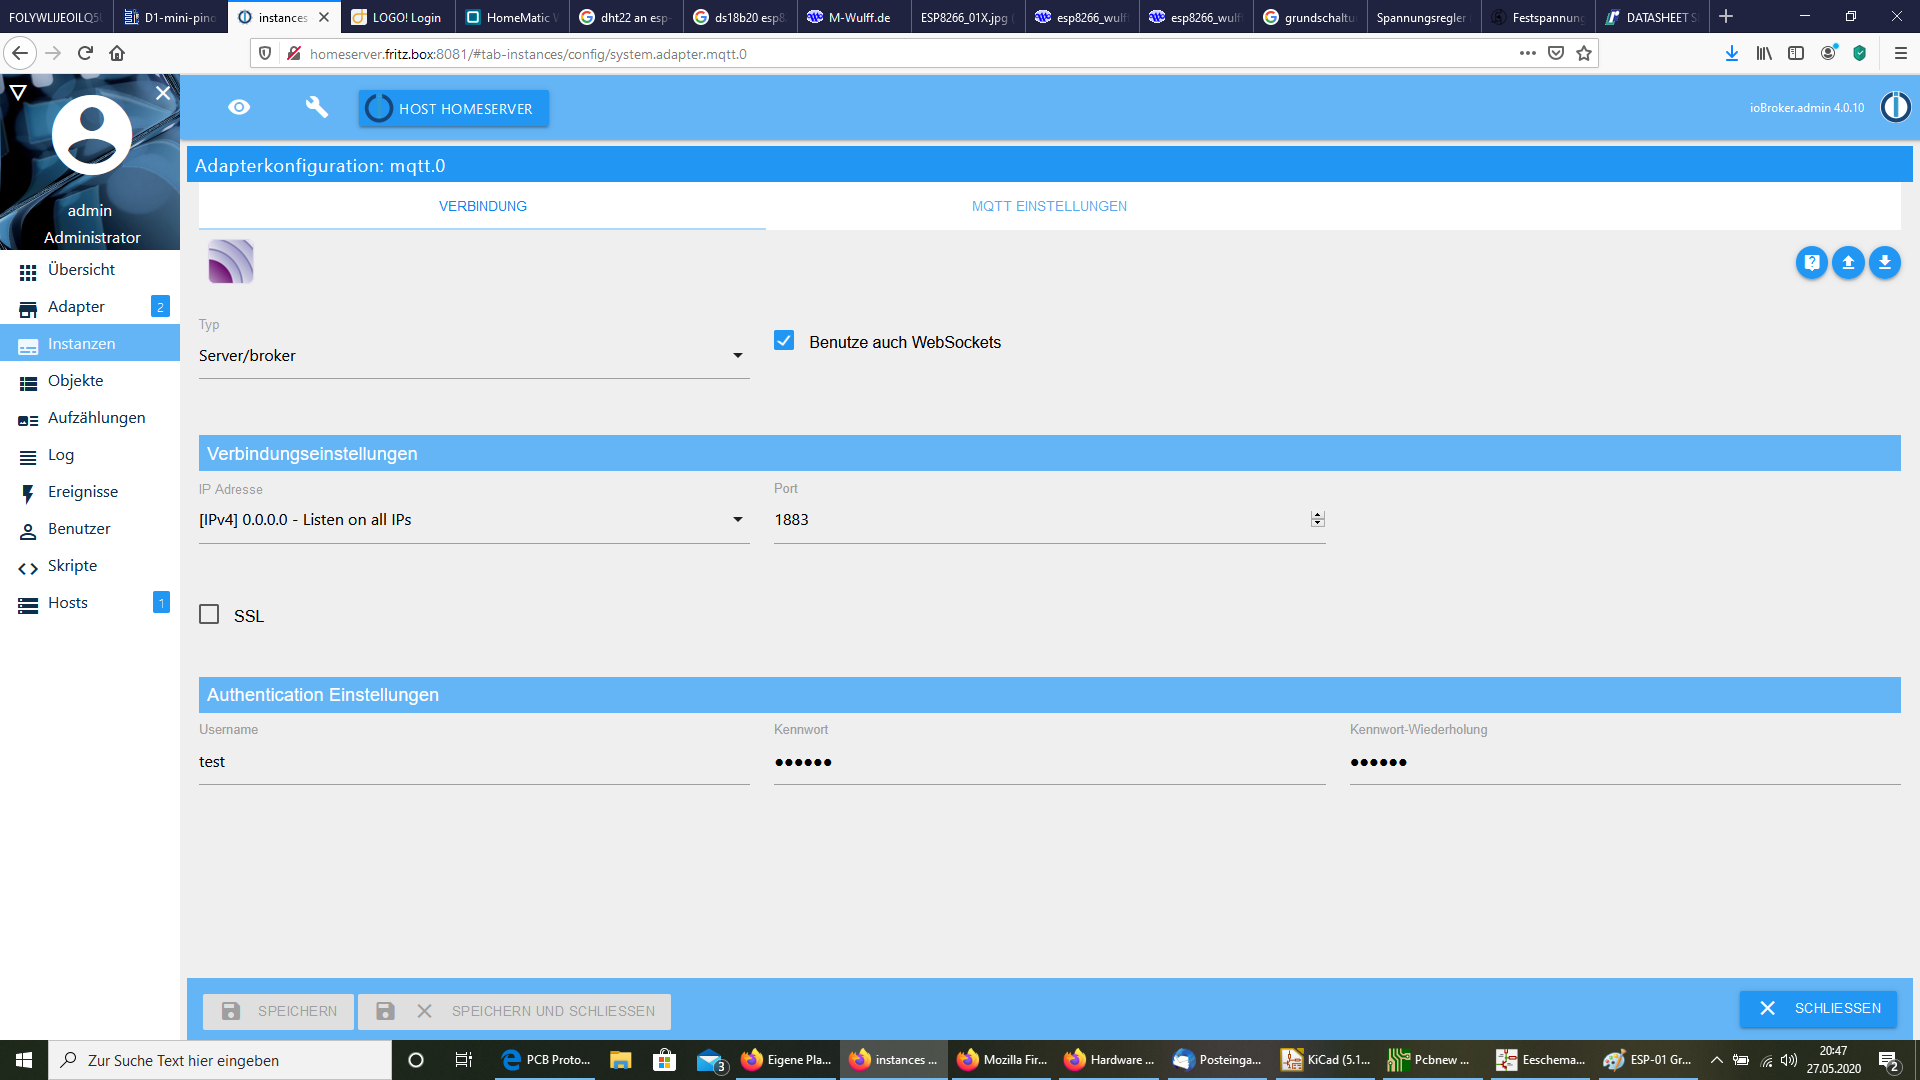Image resolution: width=1920 pixels, height=1080 pixels.
Task: Click the help question mark button
Action: pos(1811,262)
